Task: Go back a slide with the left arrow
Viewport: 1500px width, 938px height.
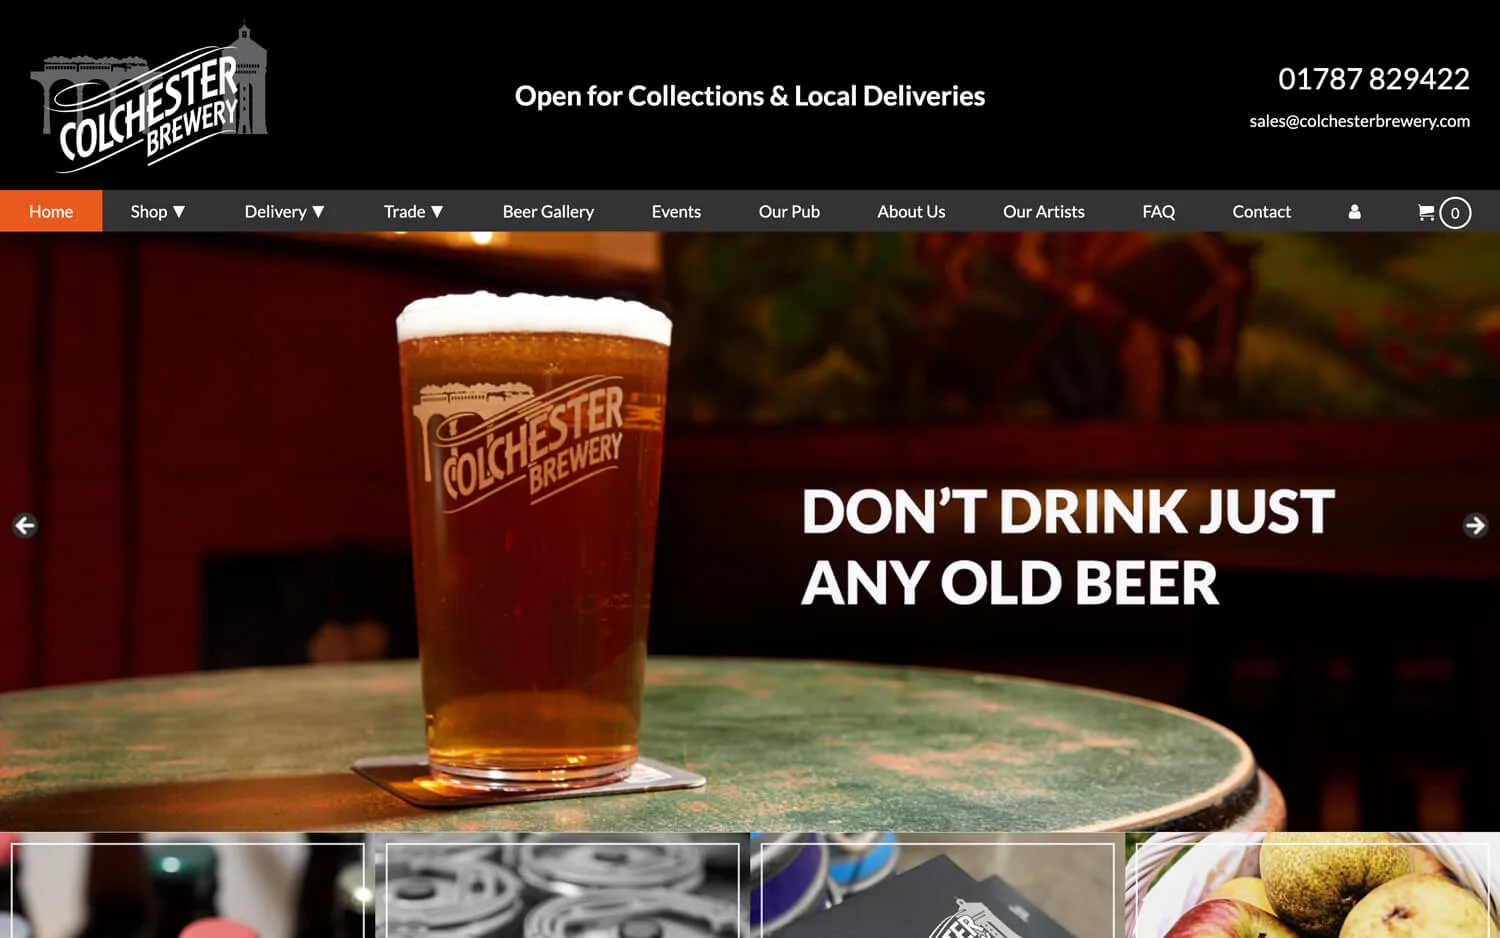Action: pos(24,525)
